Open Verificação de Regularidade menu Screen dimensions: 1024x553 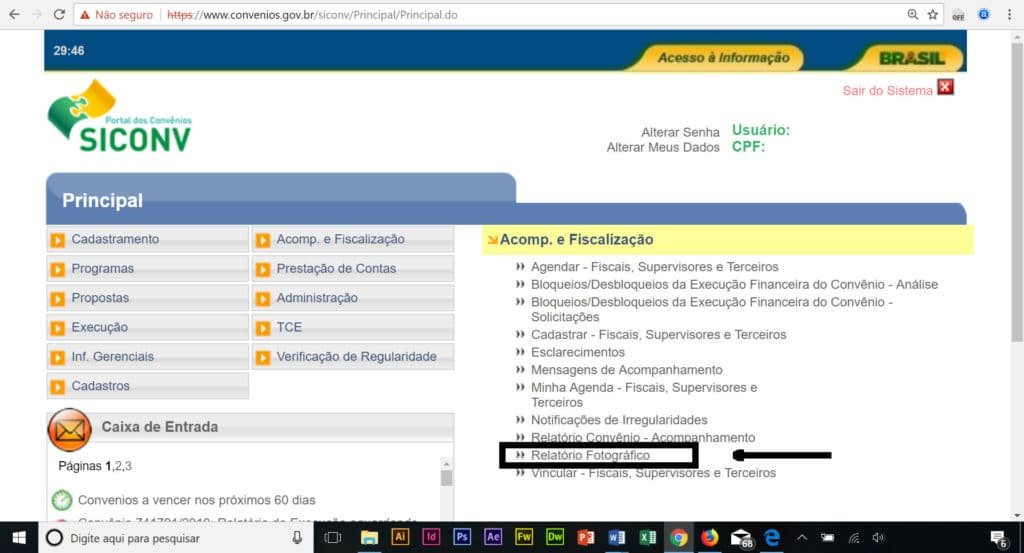coord(353,356)
